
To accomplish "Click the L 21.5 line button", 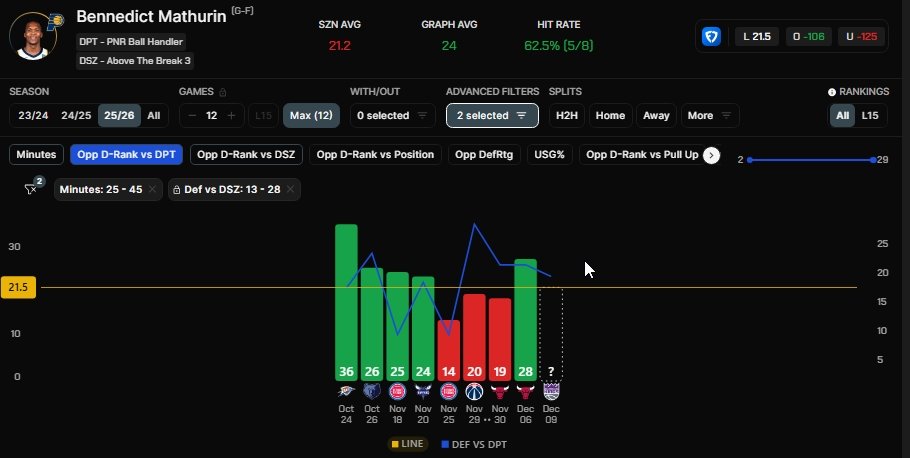I will (757, 37).
